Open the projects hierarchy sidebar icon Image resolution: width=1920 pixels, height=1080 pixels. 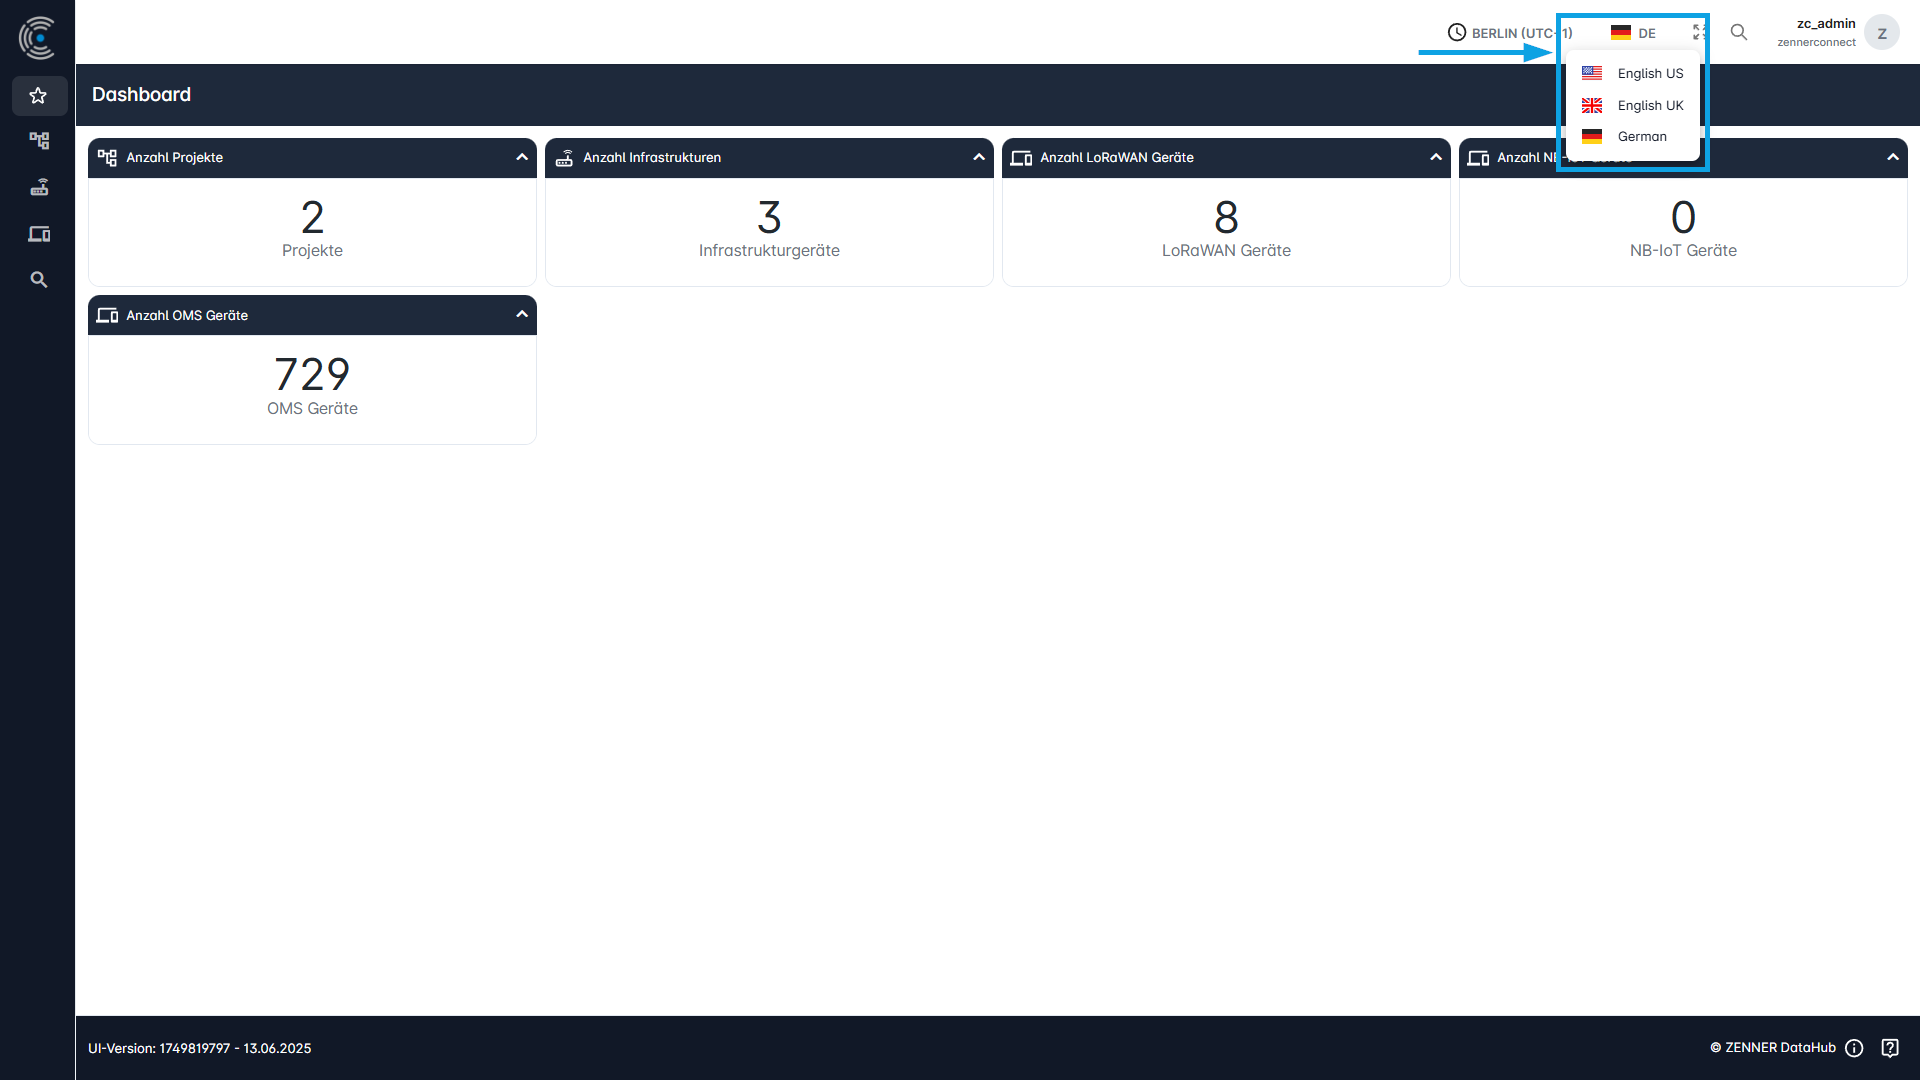click(x=39, y=141)
